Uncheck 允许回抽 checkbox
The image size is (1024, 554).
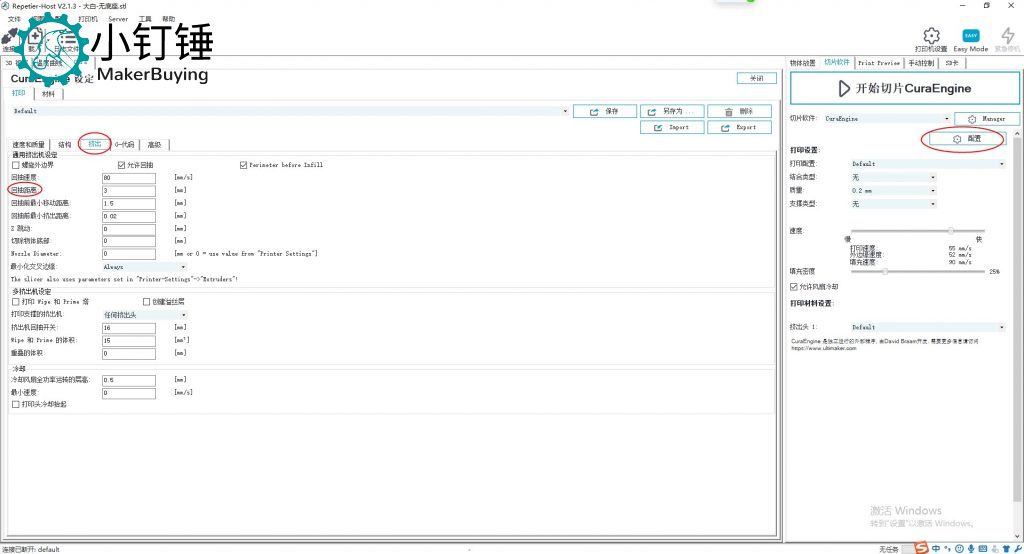click(121, 165)
